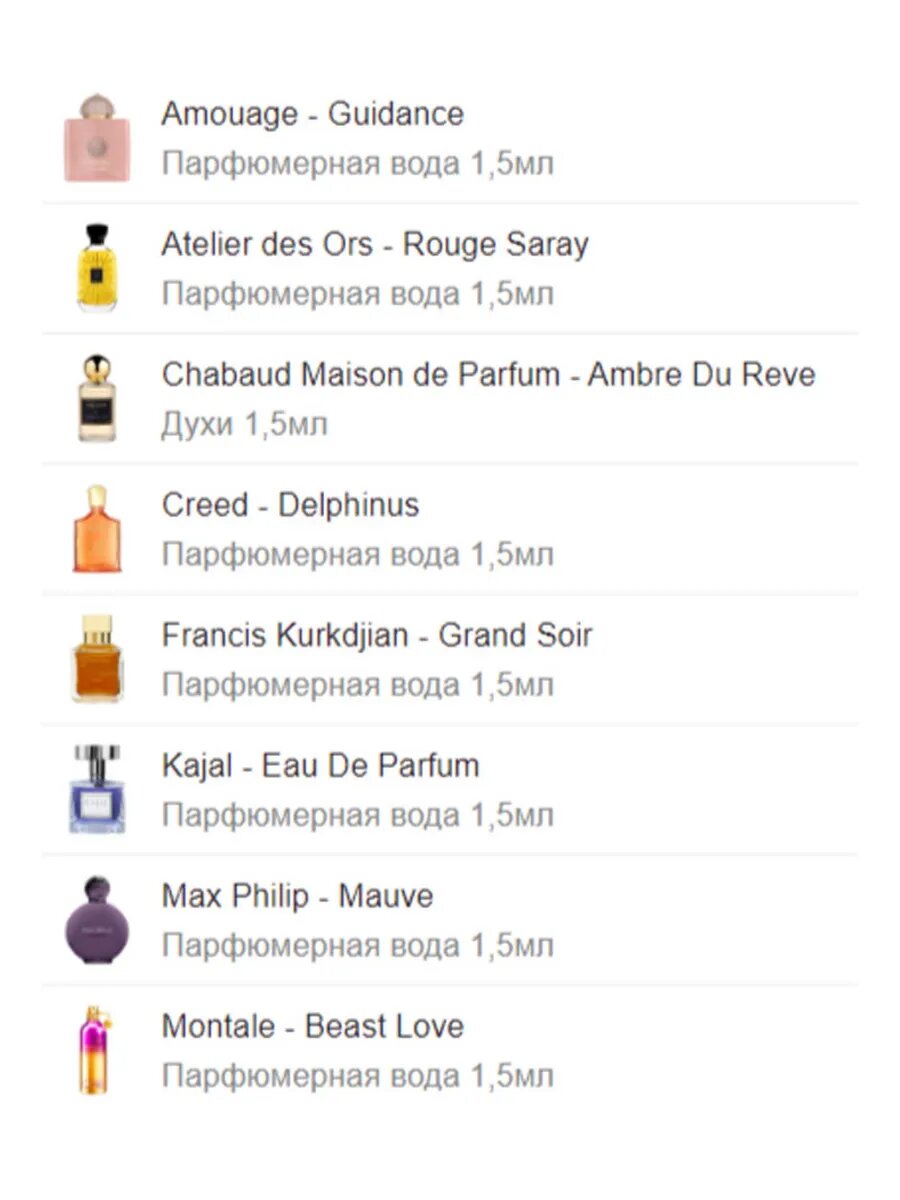900x1200 pixels.
Task: Select the Kajal - Eau De Parfum title
Action: click(x=320, y=766)
